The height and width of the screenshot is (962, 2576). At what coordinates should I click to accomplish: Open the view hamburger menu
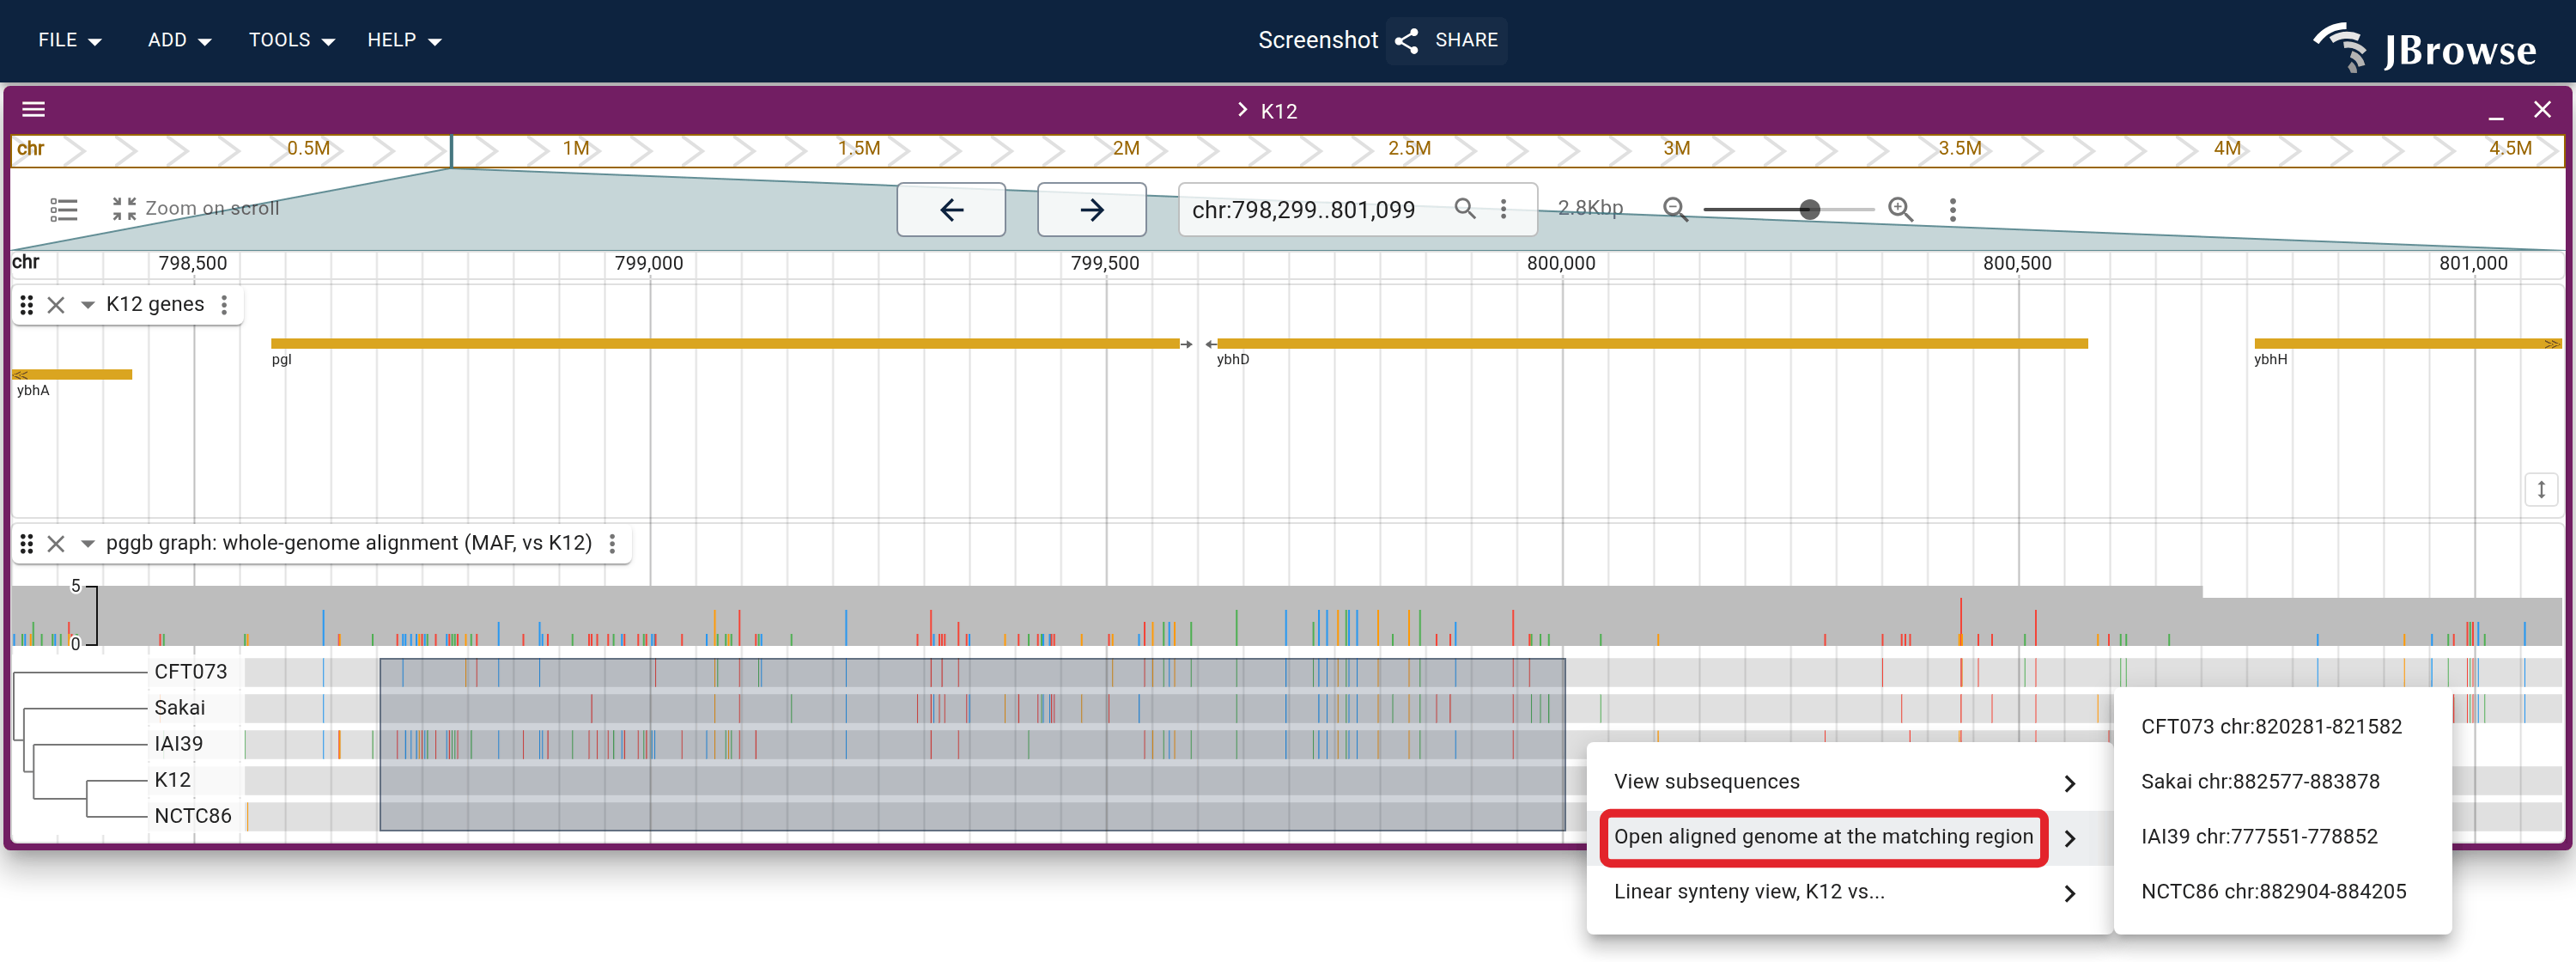coord(34,110)
